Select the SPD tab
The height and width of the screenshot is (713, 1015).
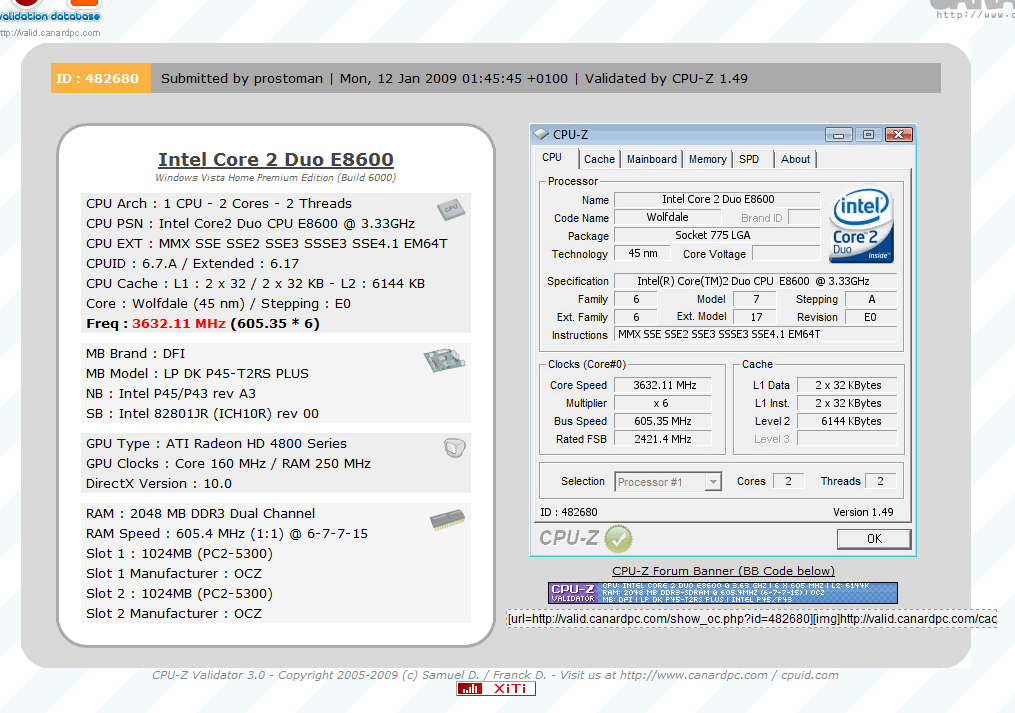coord(749,159)
